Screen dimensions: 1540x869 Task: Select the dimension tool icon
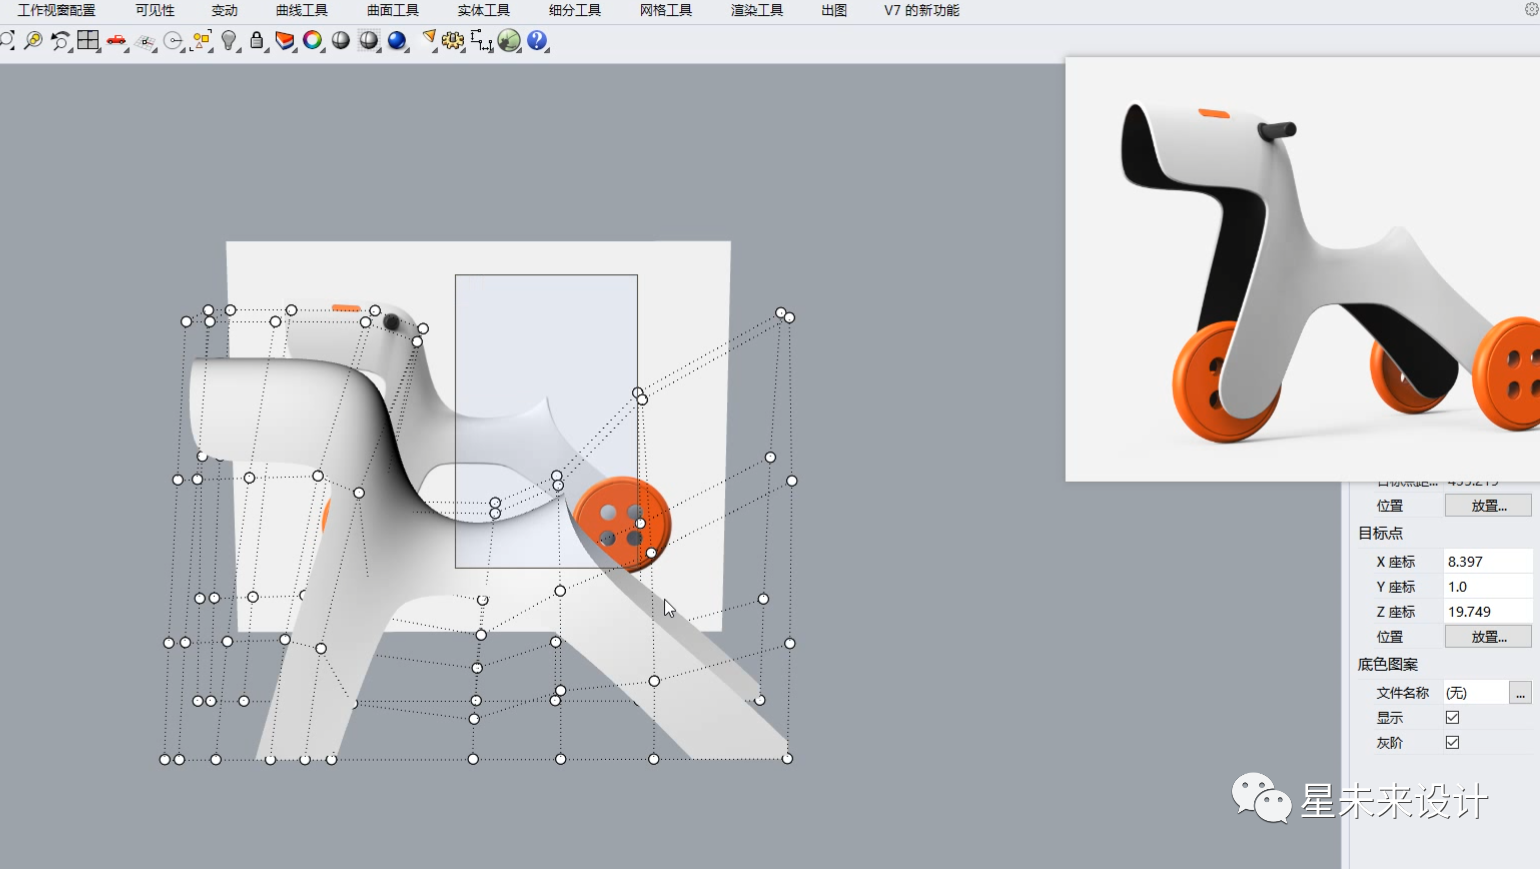[x=481, y=41]
